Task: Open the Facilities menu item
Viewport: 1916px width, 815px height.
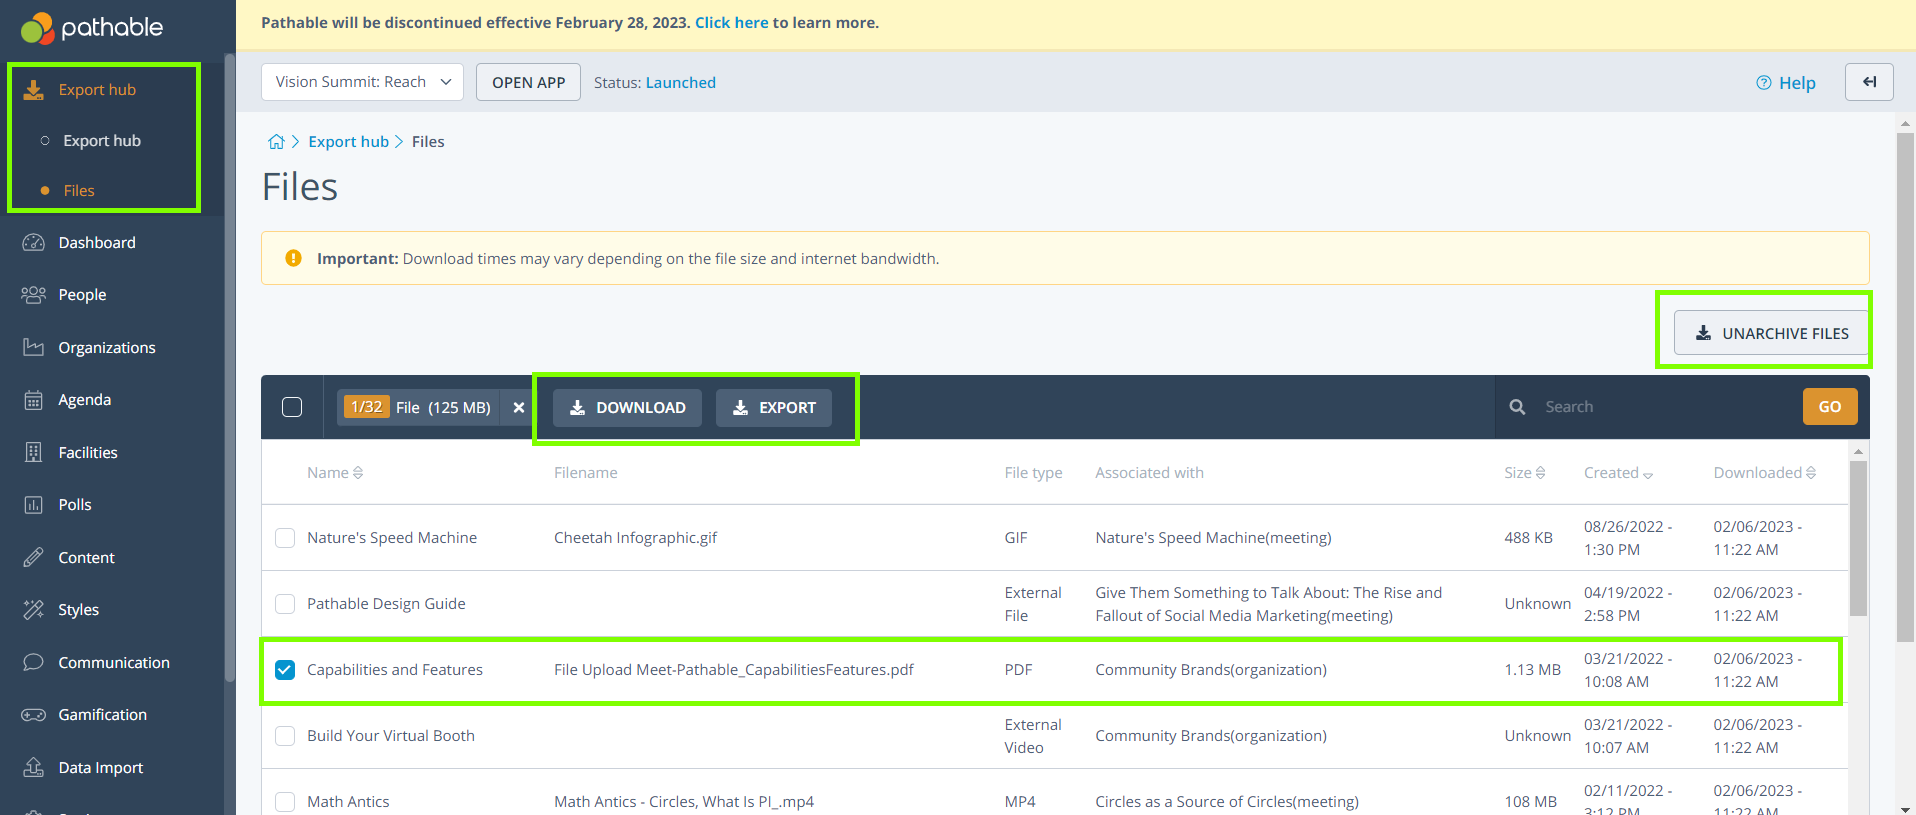Action: click(88, 453)
